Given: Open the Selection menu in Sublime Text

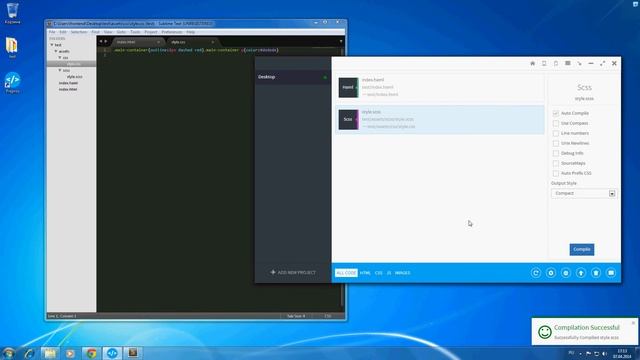Looking at the screenshot, I should coord(79,32).
